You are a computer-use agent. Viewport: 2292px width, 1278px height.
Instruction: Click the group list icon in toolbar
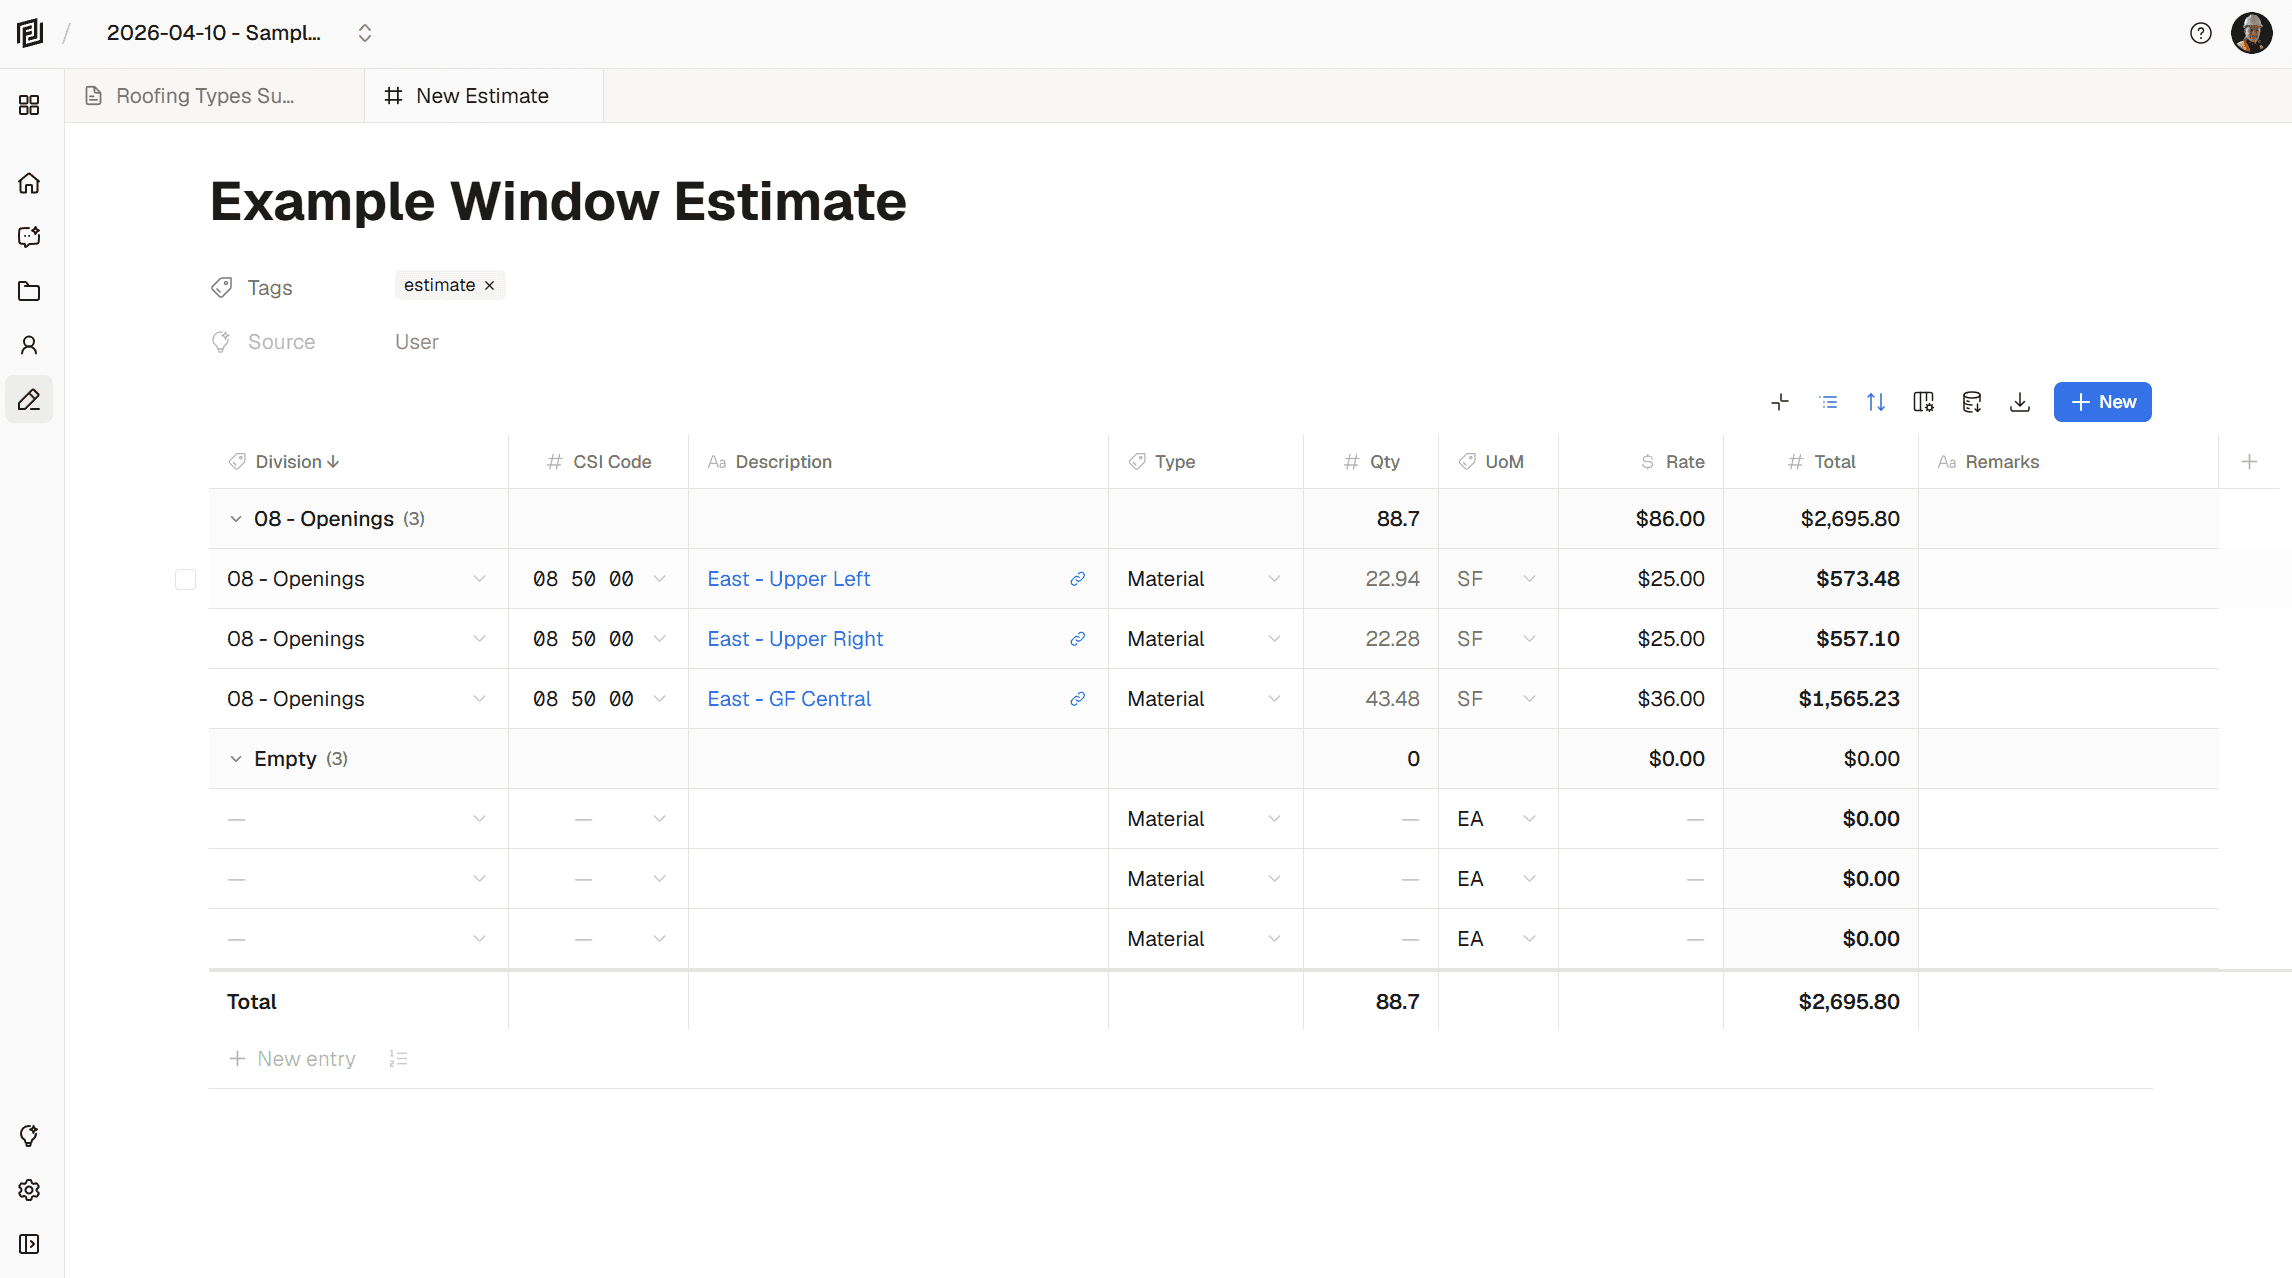click(x=1828, y=402)
